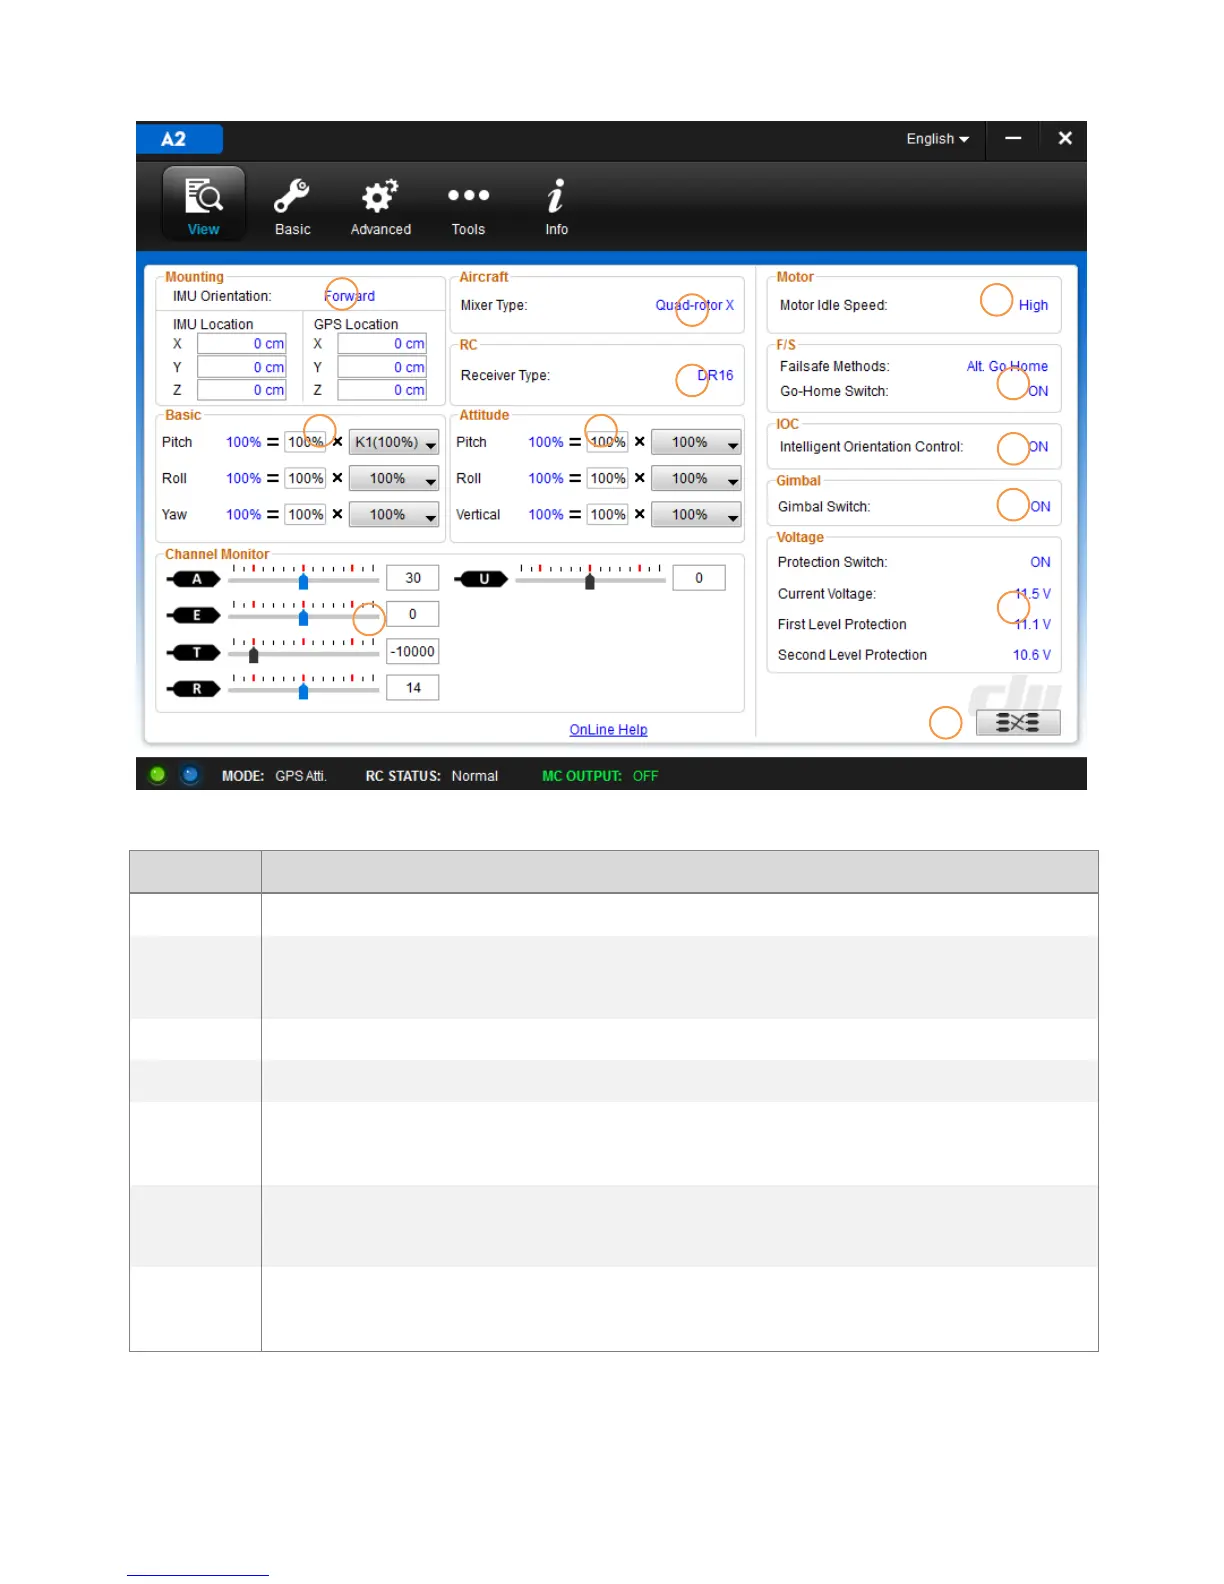Click the Forward IMU orientation value
This screenshot has width=1224, height=1584.
349,296
